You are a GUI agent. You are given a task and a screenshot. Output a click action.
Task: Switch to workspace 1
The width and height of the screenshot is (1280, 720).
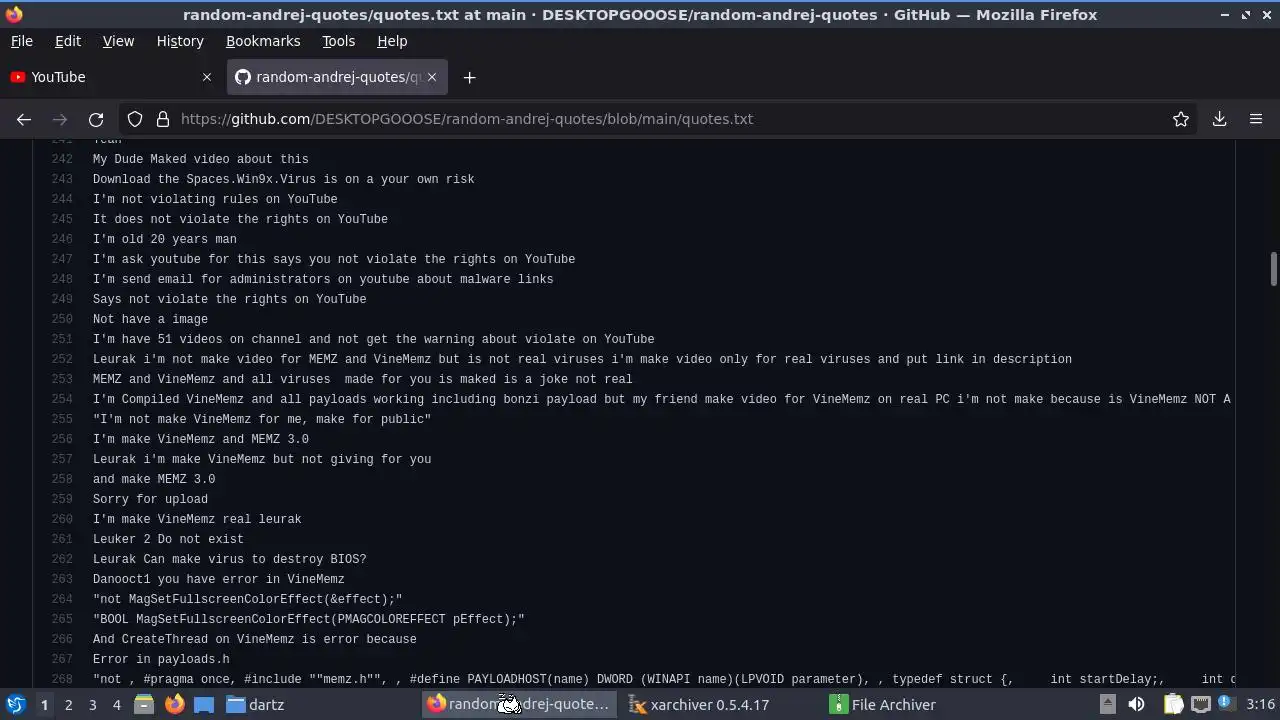pyautogui.click(x=44, y=705)
